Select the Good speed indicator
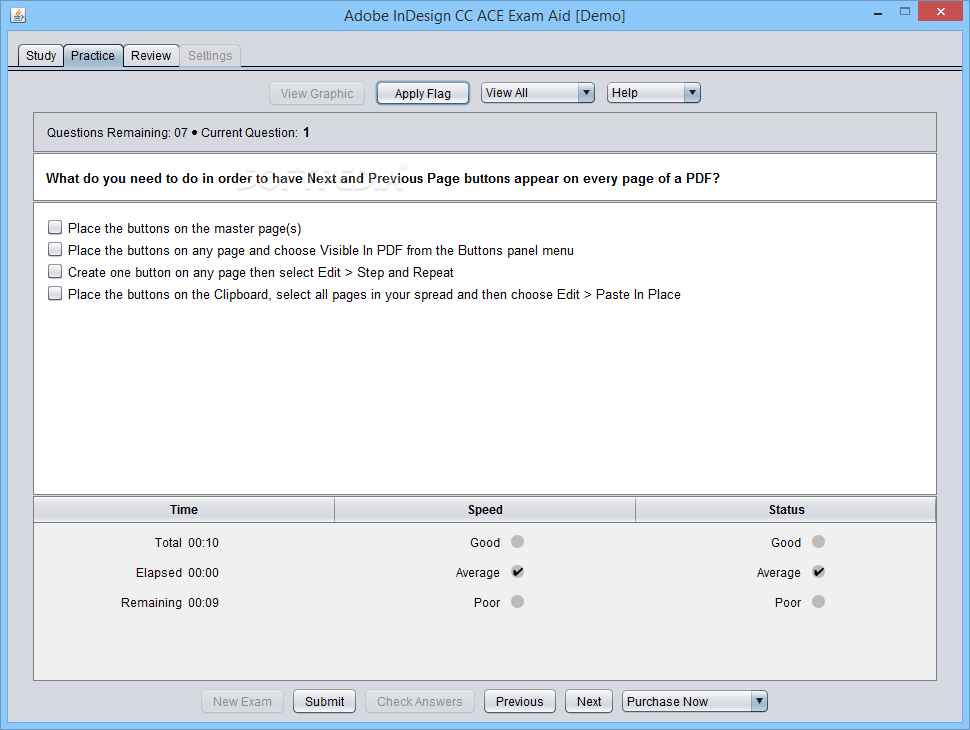 pyautogui.click(x=518, y=542)
